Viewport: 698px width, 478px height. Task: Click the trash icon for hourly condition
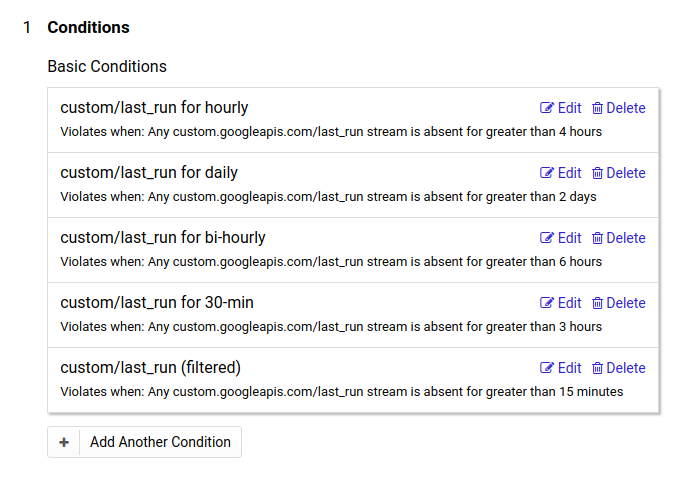(597, 108)
